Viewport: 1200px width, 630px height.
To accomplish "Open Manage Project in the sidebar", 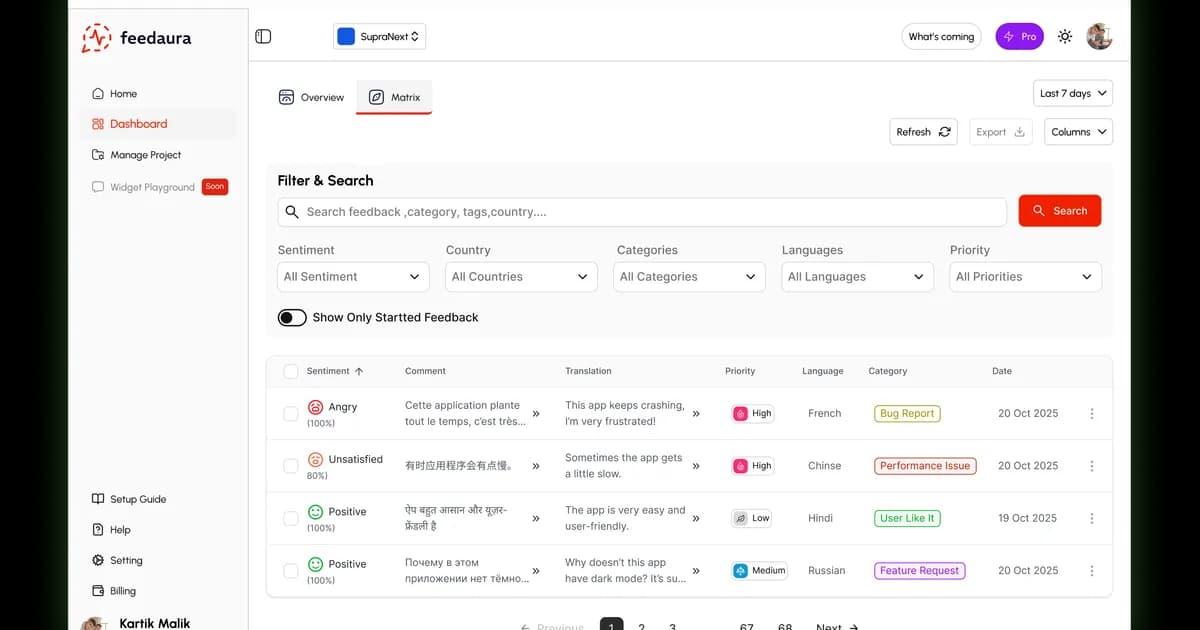I will [x=145, y=155].
